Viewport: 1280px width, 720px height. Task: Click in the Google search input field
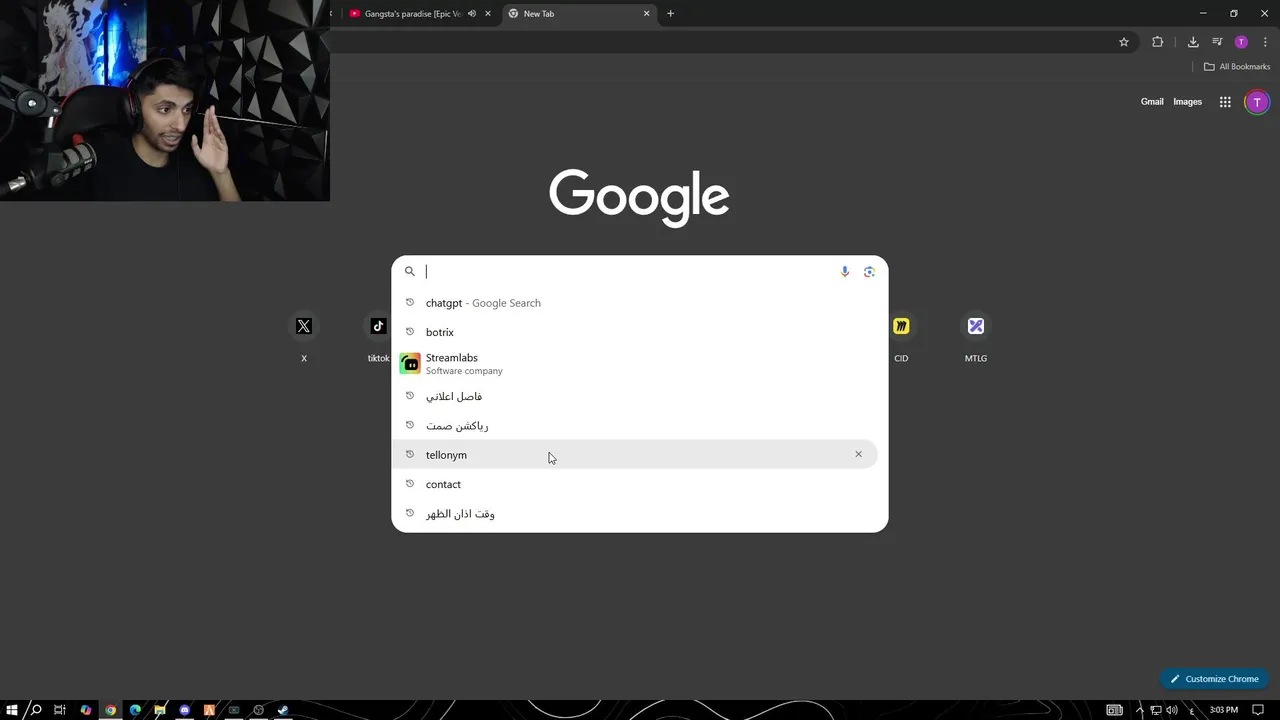coord(630,271)
